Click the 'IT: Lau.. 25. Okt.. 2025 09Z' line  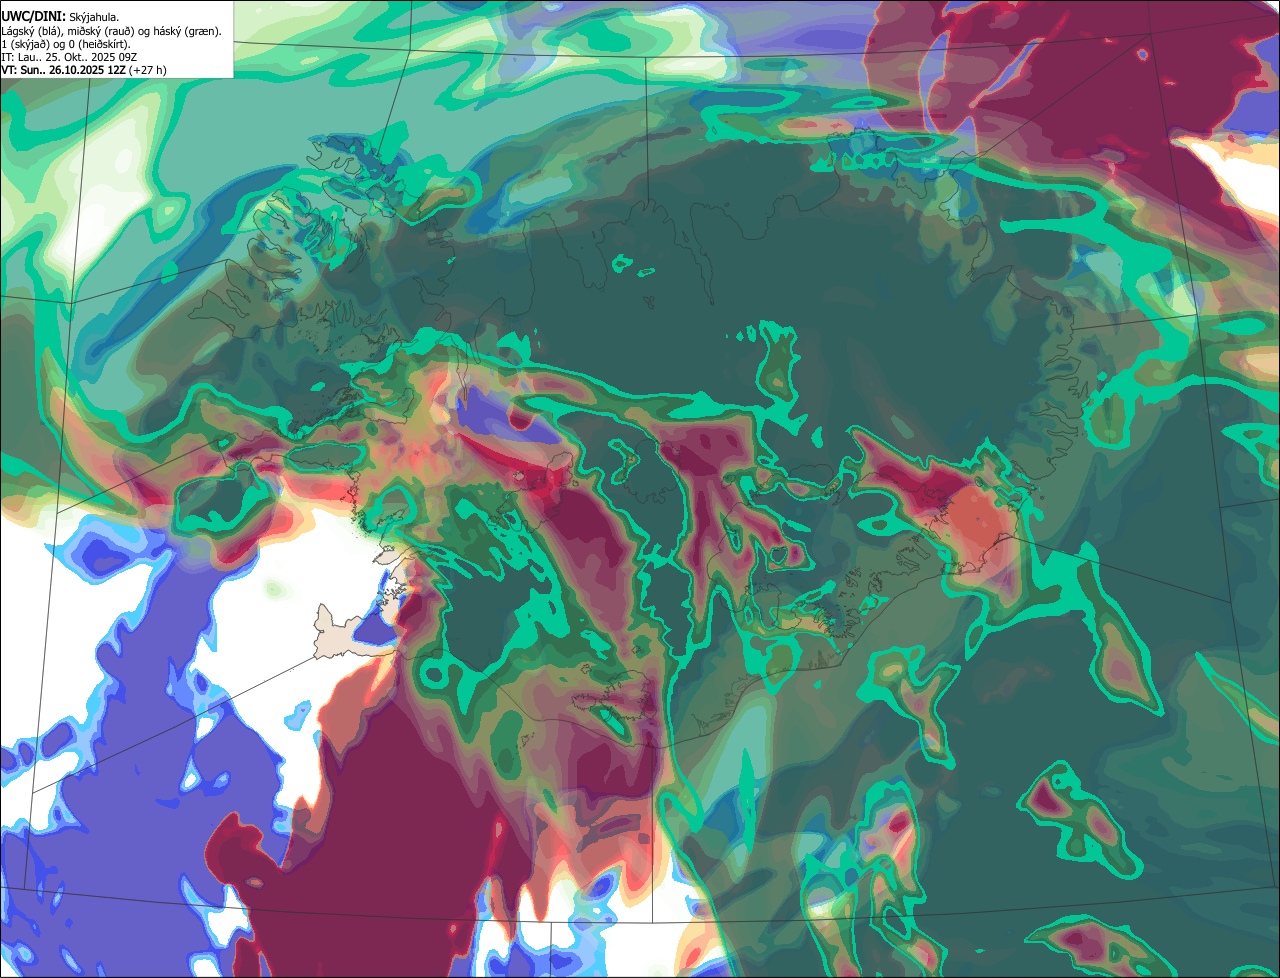69,57
